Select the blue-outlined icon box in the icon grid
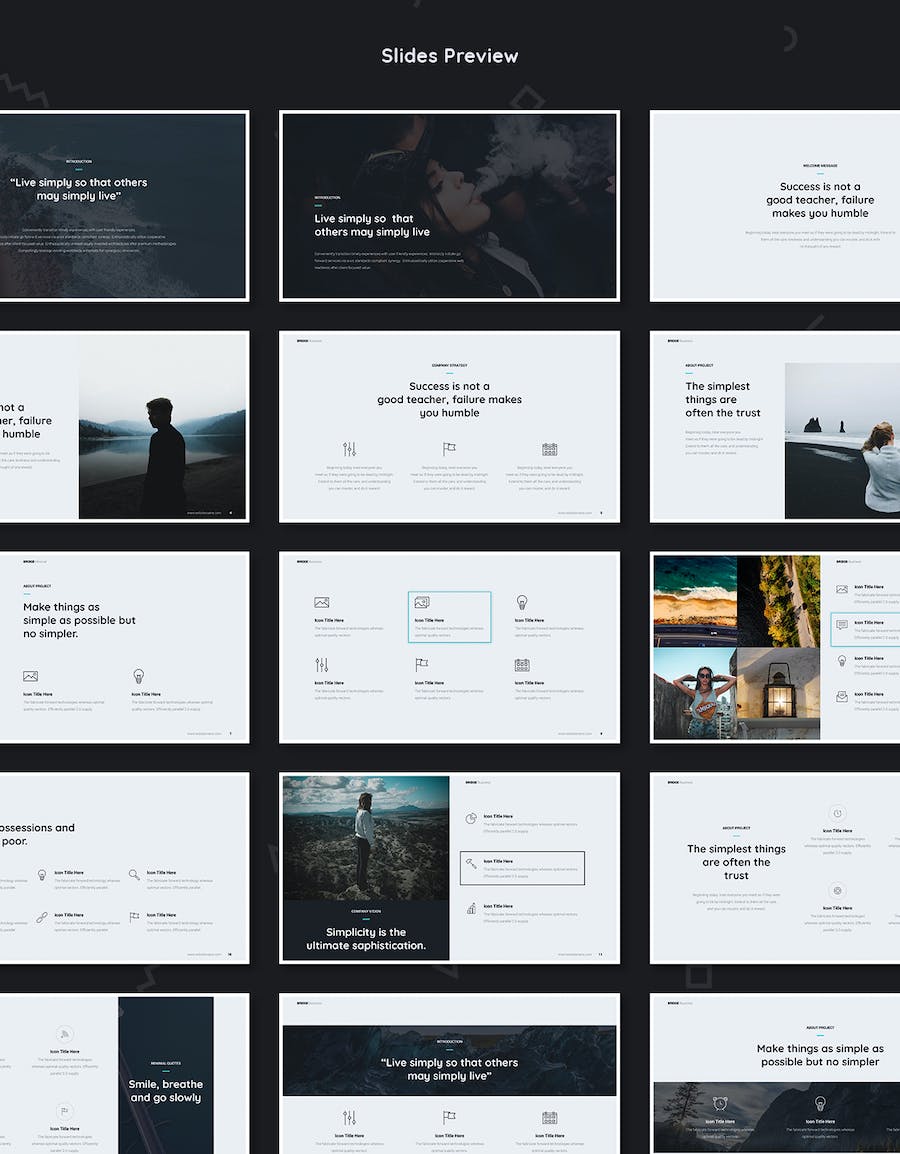 (x=449, y=617)
